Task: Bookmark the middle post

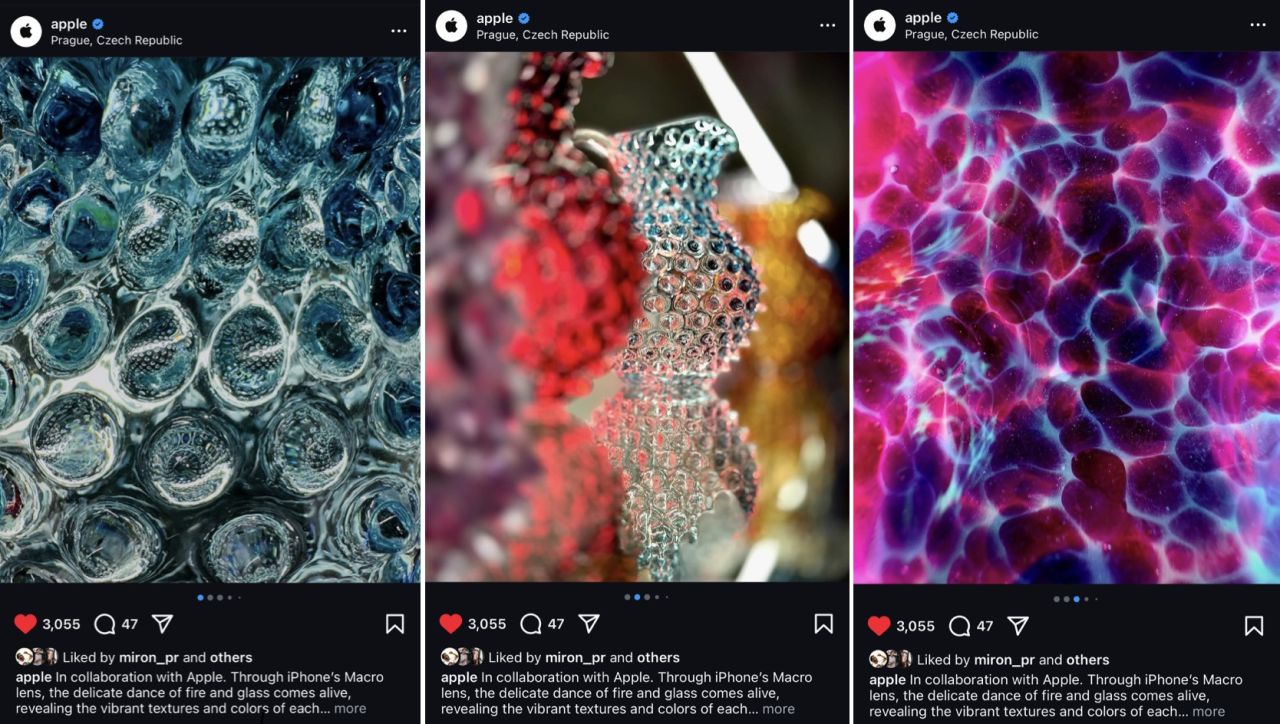Action: pyautogui.click(x=823, y=623)
